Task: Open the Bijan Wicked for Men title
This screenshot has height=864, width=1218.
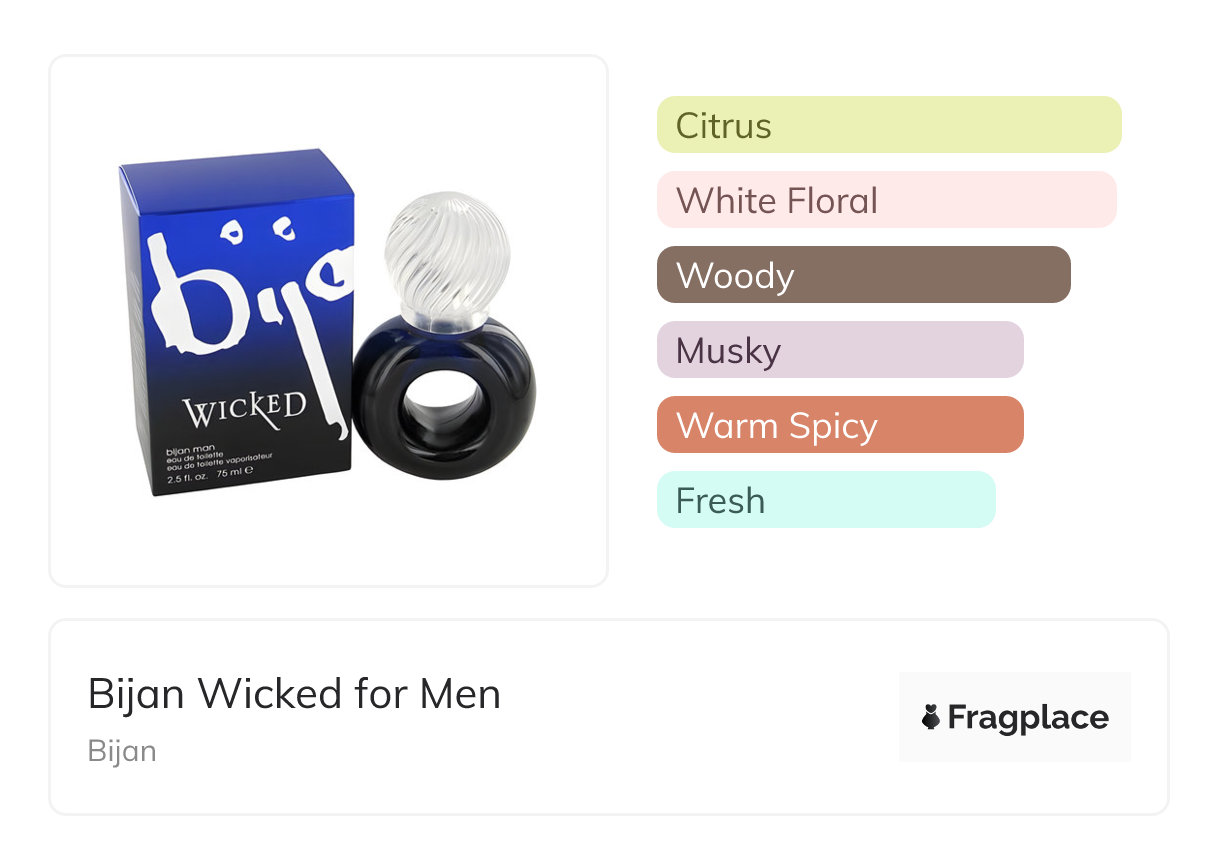Action: [294, 694]
